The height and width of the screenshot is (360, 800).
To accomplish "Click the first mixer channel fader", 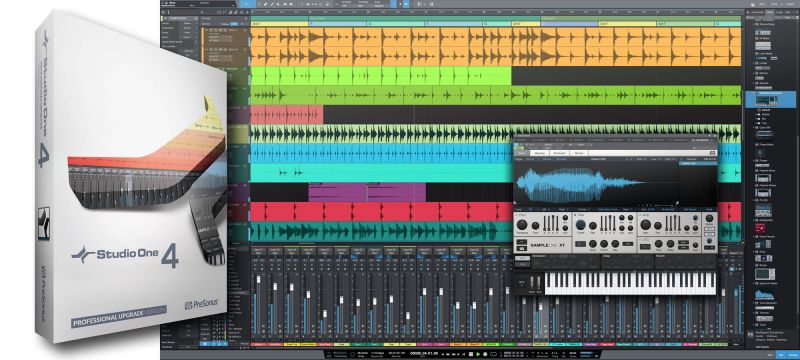I will click(x=258, y=280).
